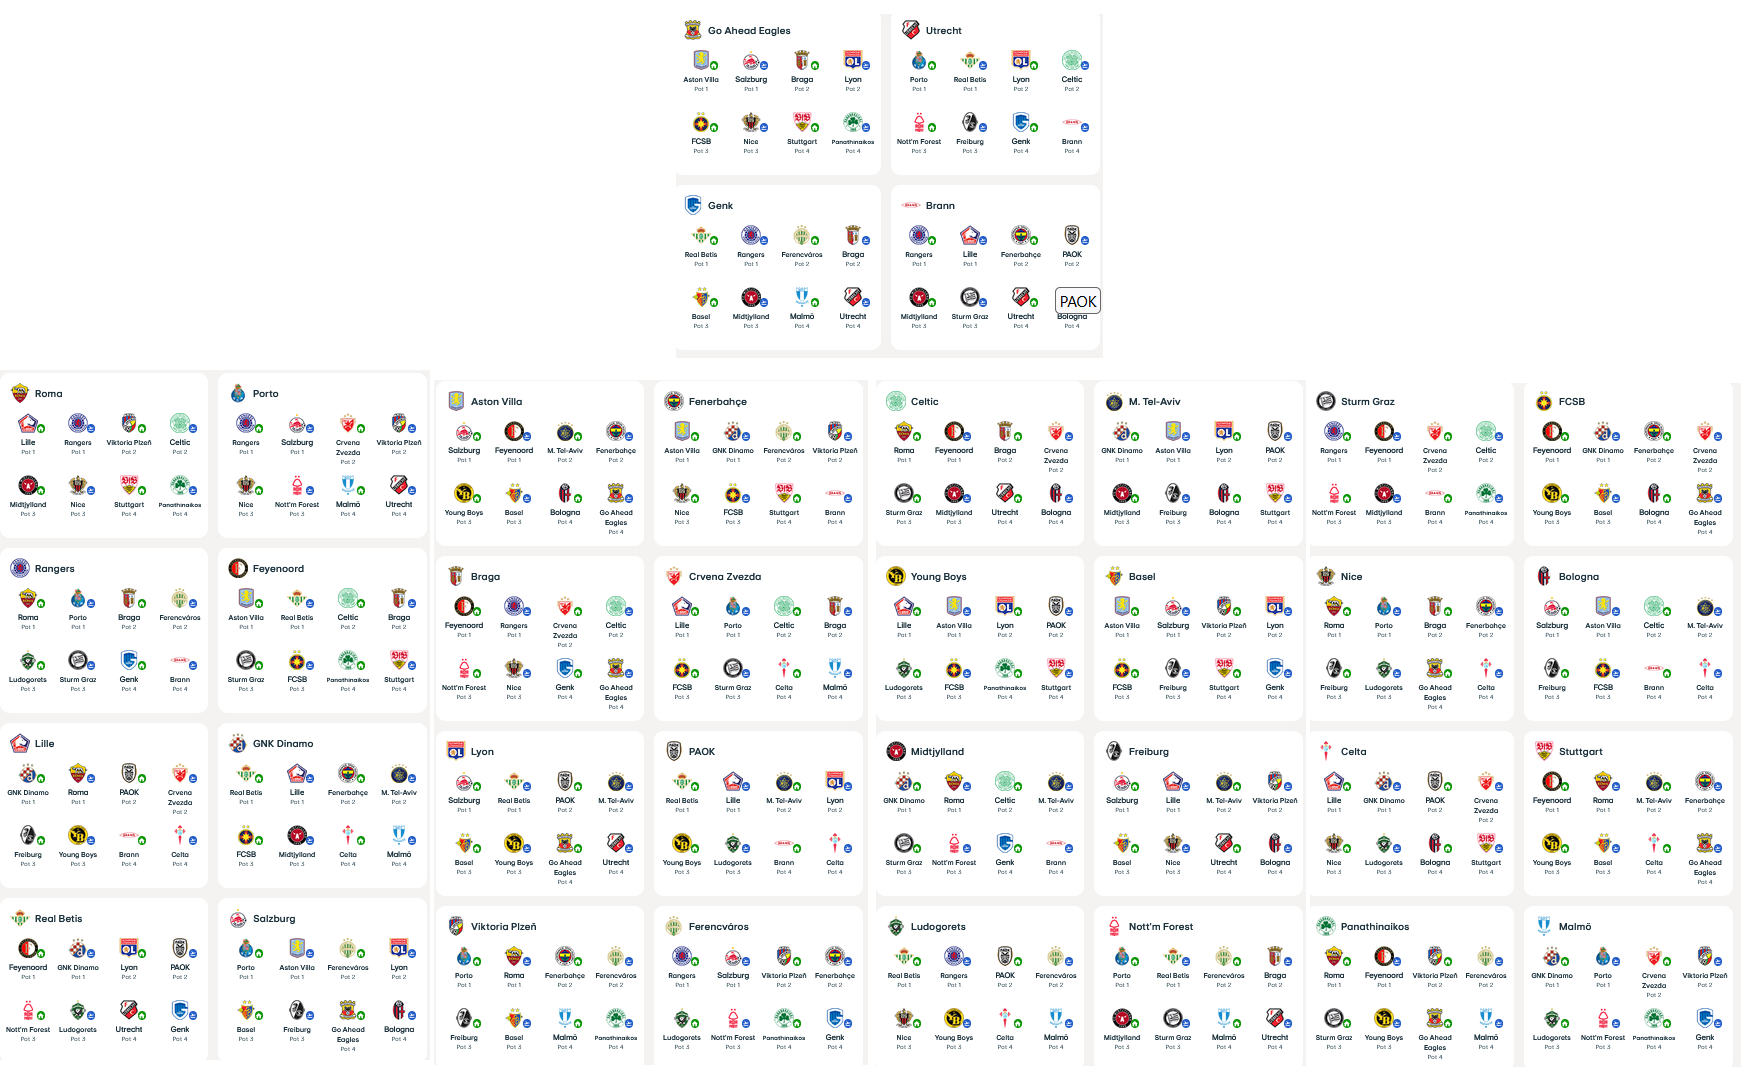Click PAOK crest in Lille card
The width and height of the screenshot is (1741, 1067).
(127, 774)
